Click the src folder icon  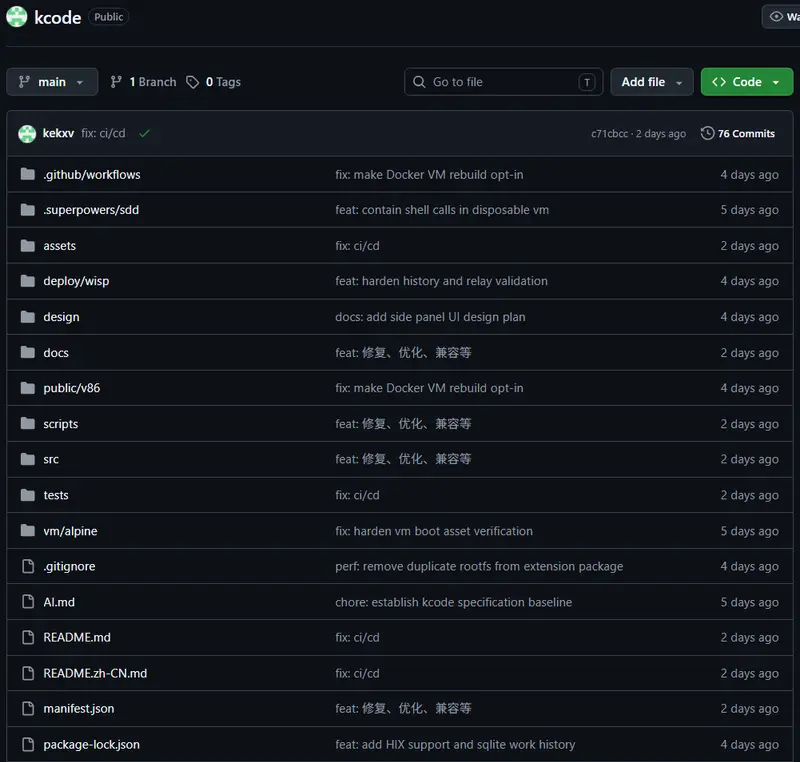point(28,459)
